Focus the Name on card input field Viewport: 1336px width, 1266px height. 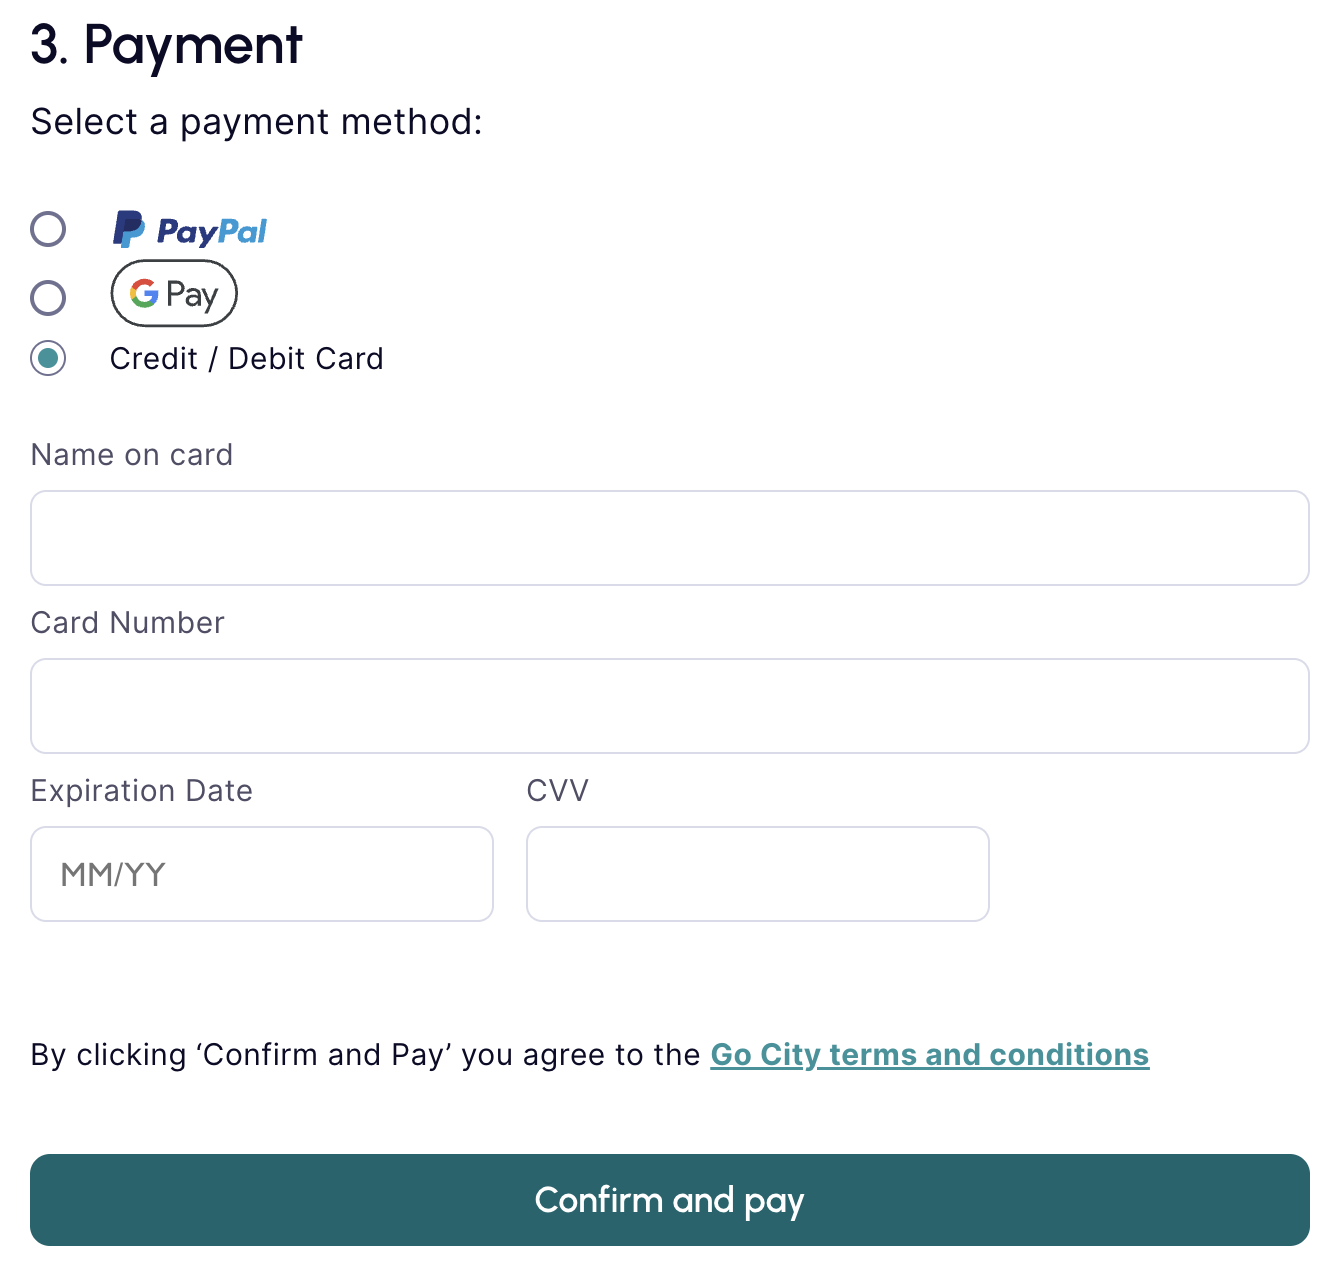669,538
